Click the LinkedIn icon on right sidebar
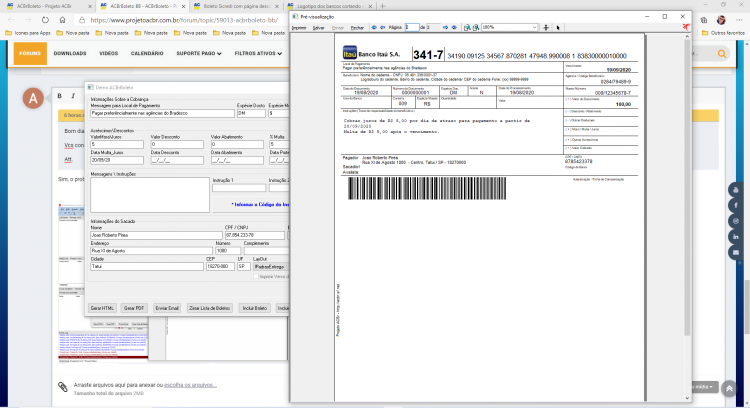The height and width of the screenshot is (408, 750). click(736, 237)
